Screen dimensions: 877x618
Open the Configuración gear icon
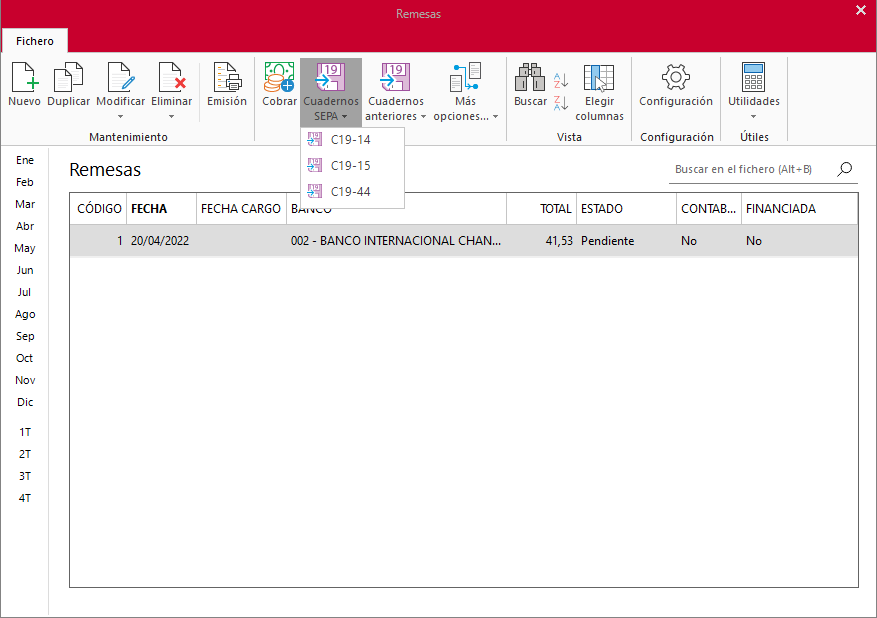coord(676,77)
